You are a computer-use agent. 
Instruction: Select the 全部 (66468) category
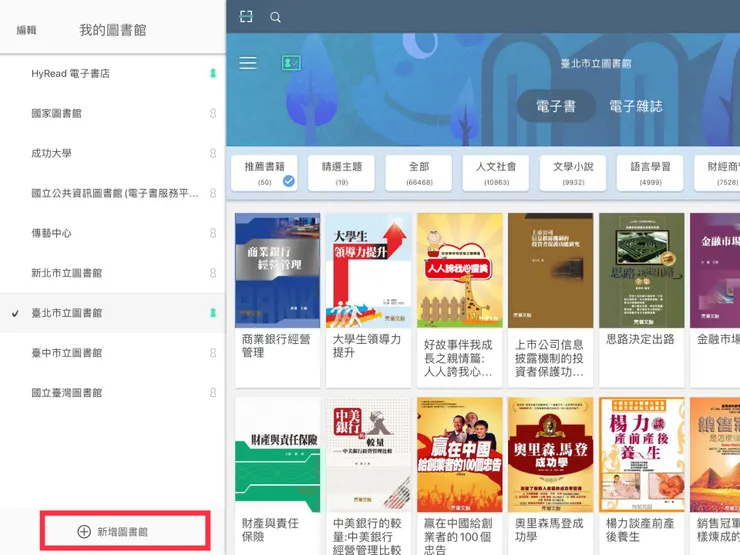click(x=419, y=173)
